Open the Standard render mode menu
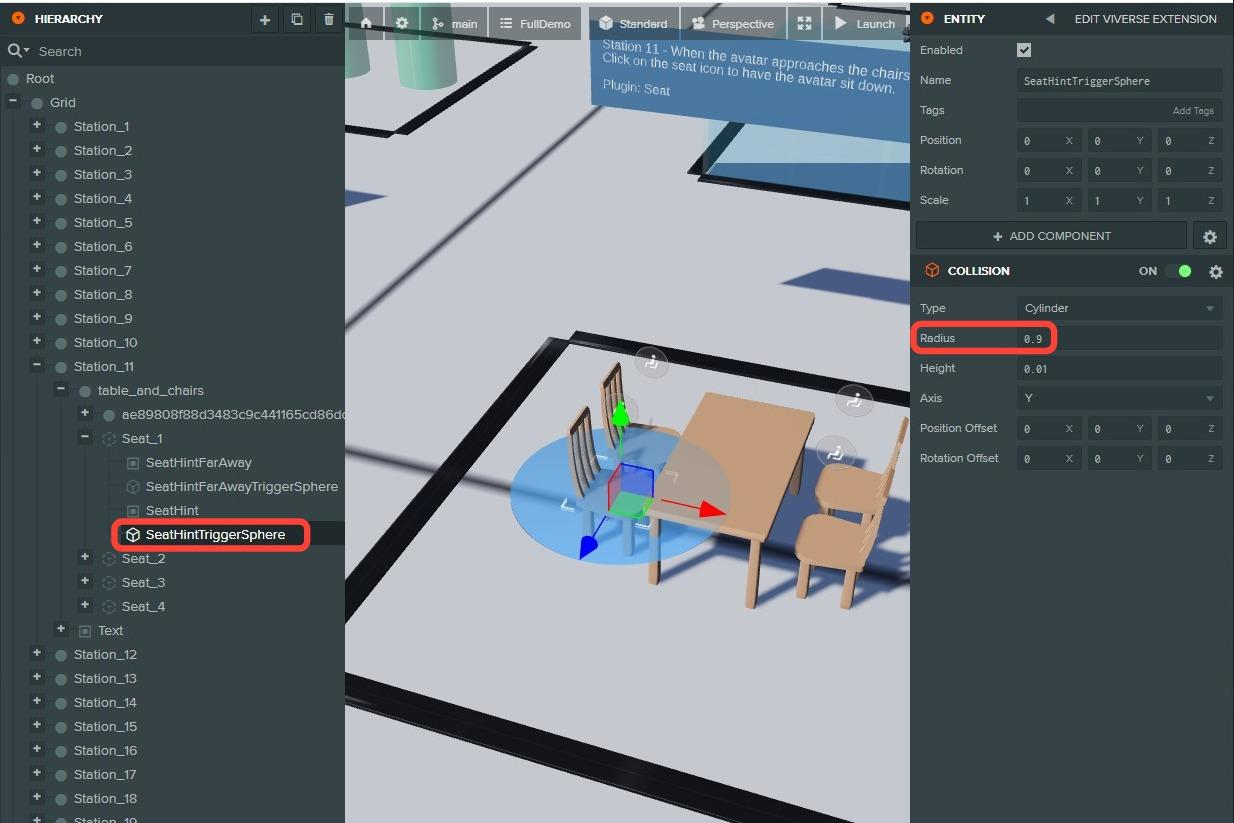This screenshot has height=823, width=1234. click(x=634, y=23)
